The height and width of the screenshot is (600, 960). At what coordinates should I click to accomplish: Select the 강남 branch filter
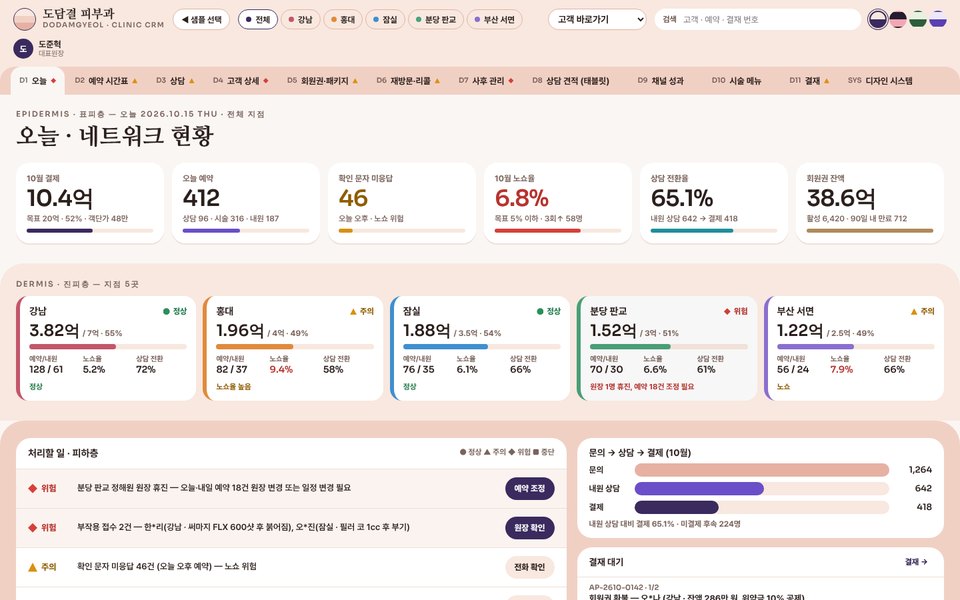tap(301, 20)
